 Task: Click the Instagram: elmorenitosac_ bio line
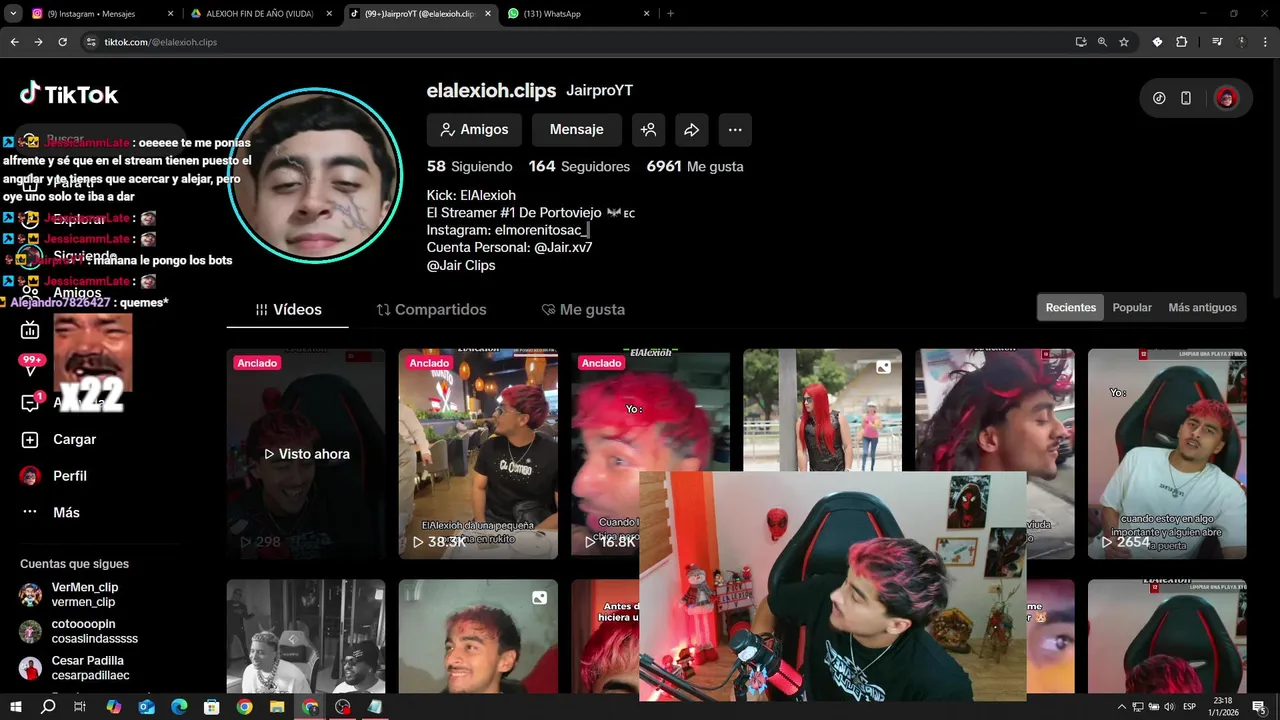tap(507, 230)
